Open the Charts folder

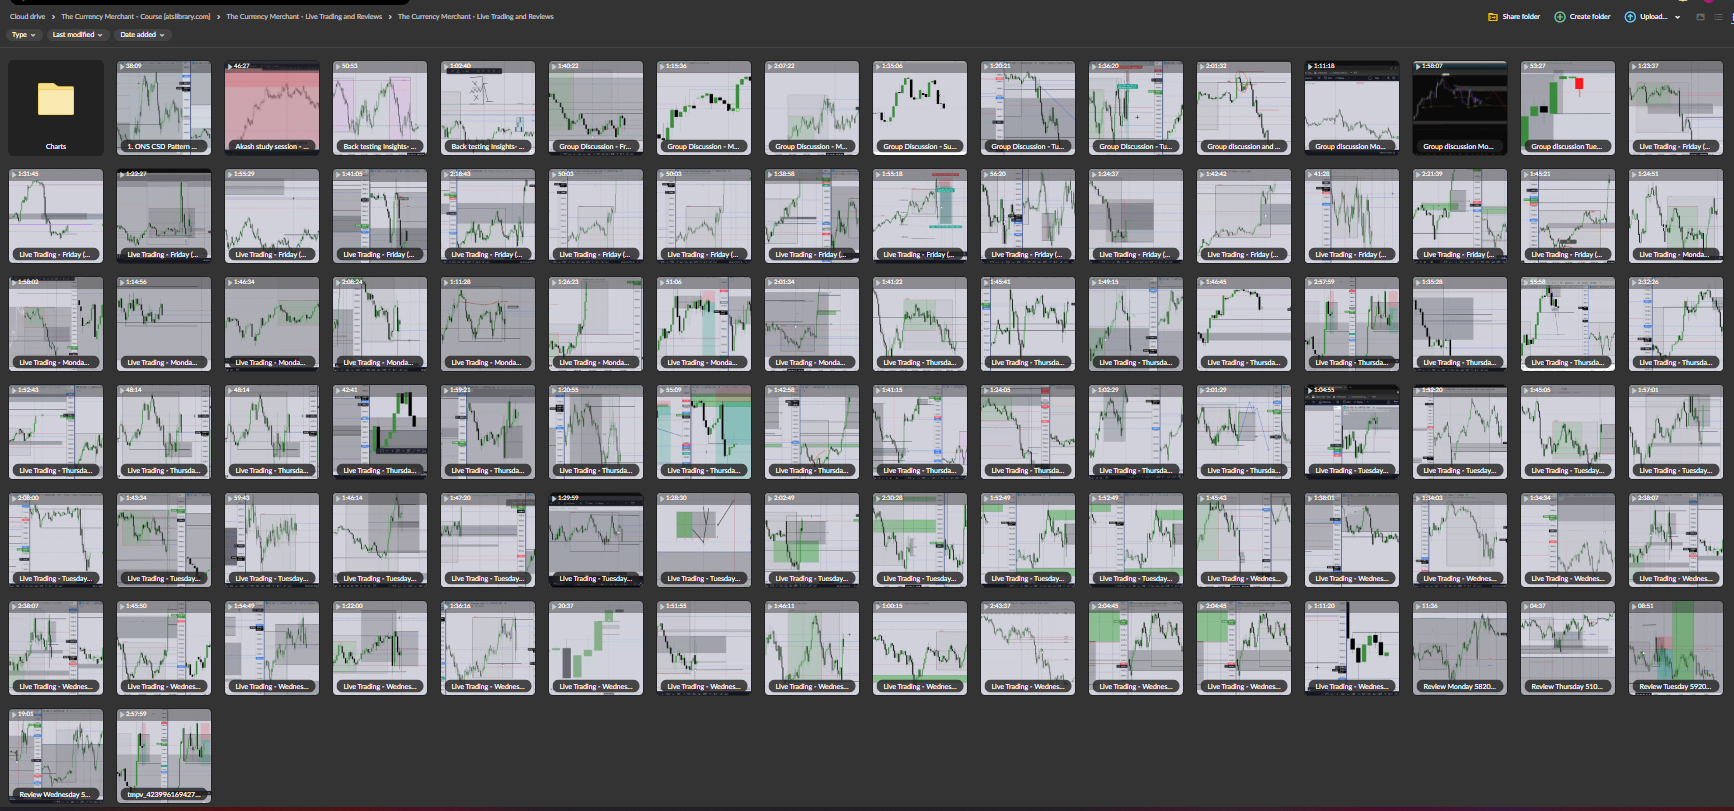tap(56, 107)
